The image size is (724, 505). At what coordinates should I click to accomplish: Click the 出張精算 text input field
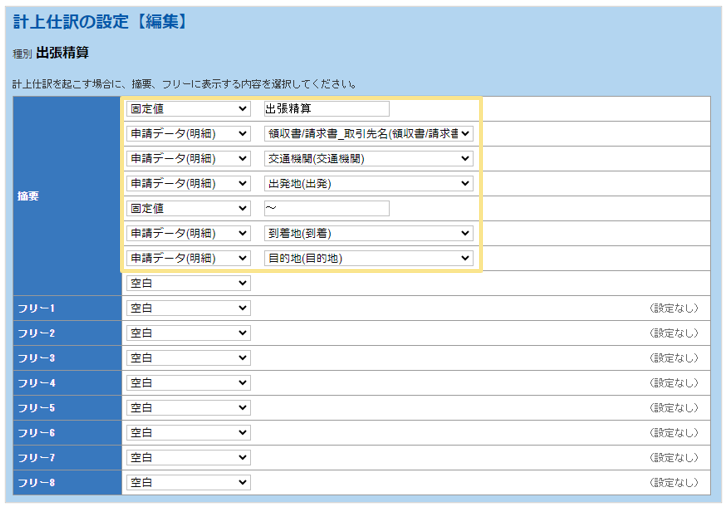(x=326, y=109)
